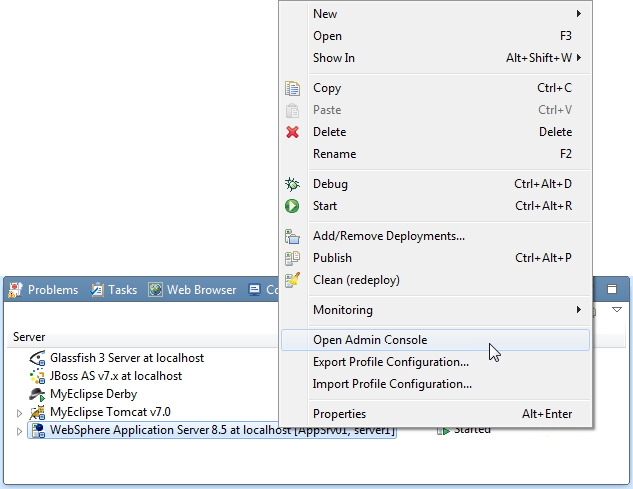
Task: Click the green Debug bug icon
Action: pyautogui.click(x=292, y=184)
